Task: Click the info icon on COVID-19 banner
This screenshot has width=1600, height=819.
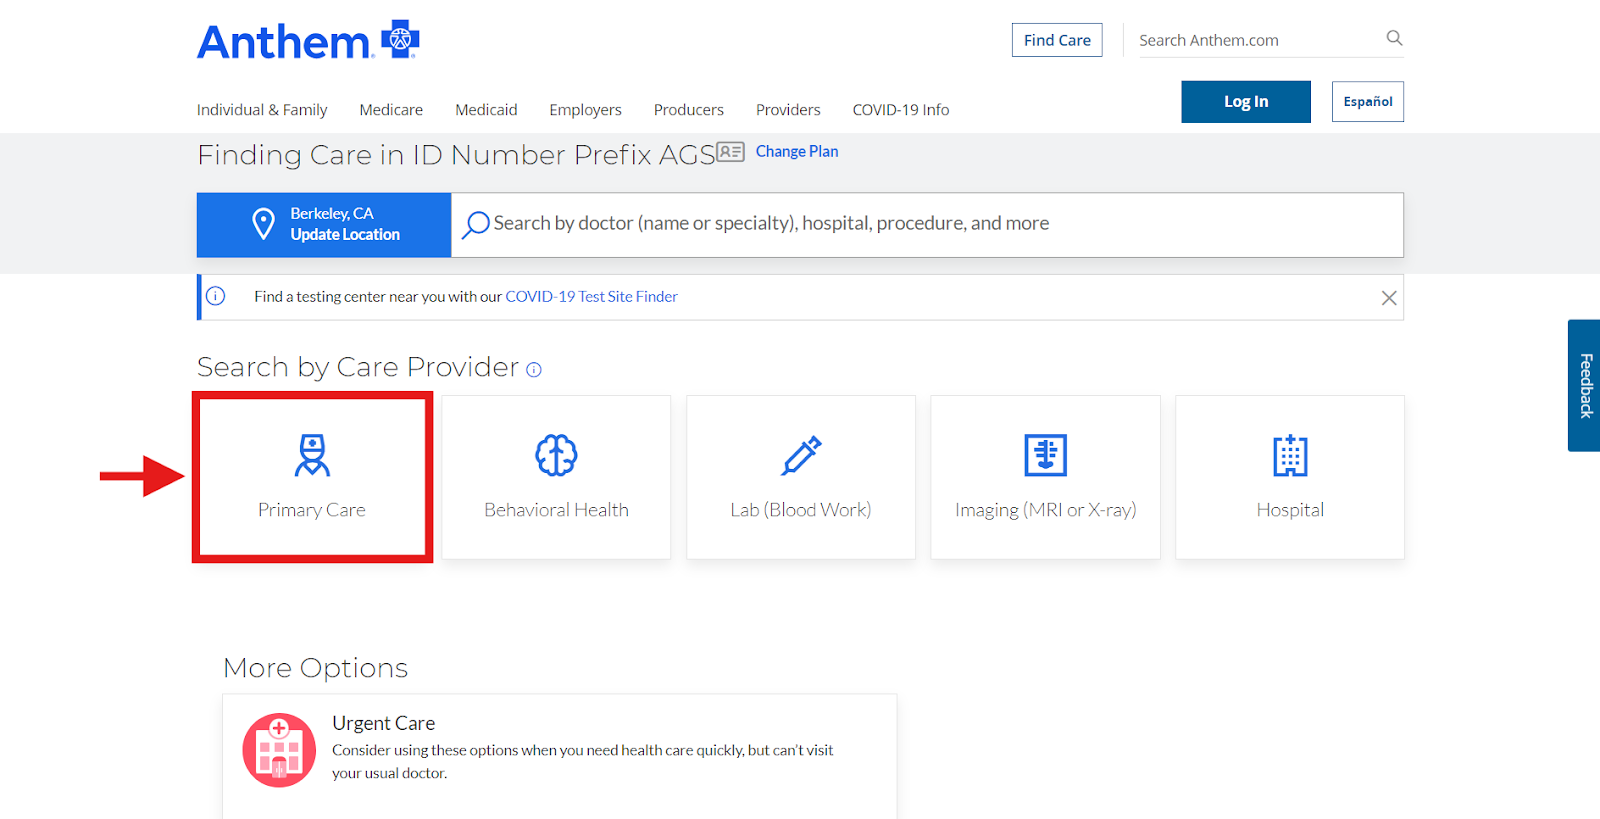Action: (x=216, y=296)
